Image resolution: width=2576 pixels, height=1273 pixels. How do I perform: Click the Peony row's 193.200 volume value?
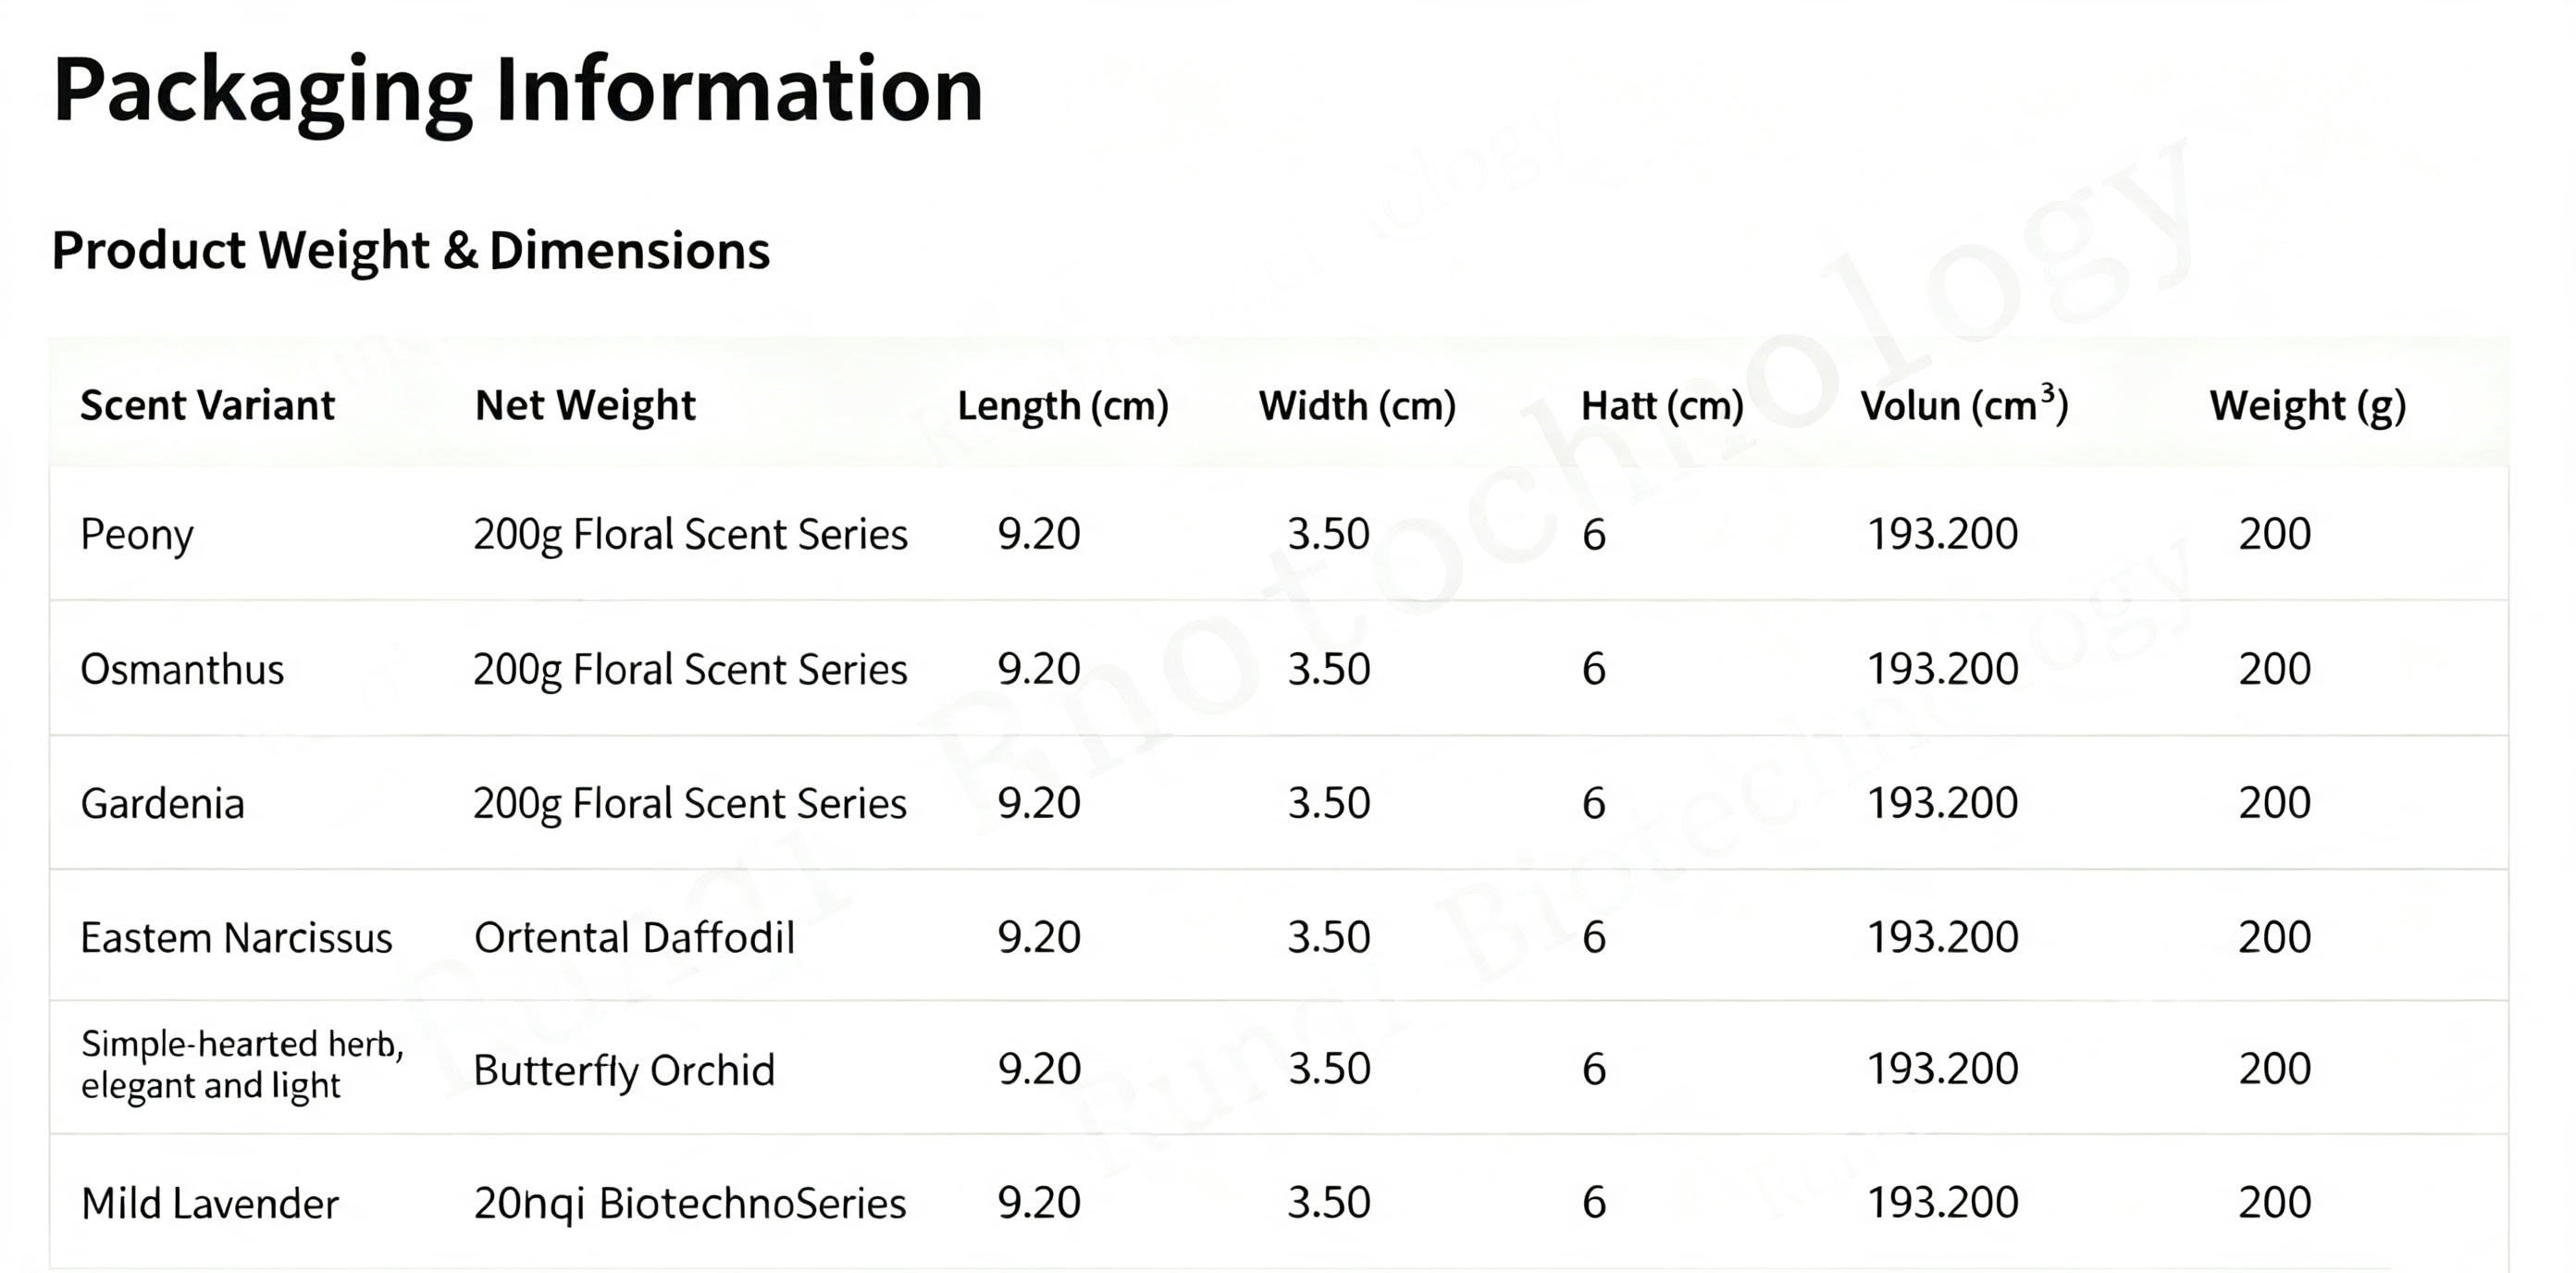[1943, 534]
